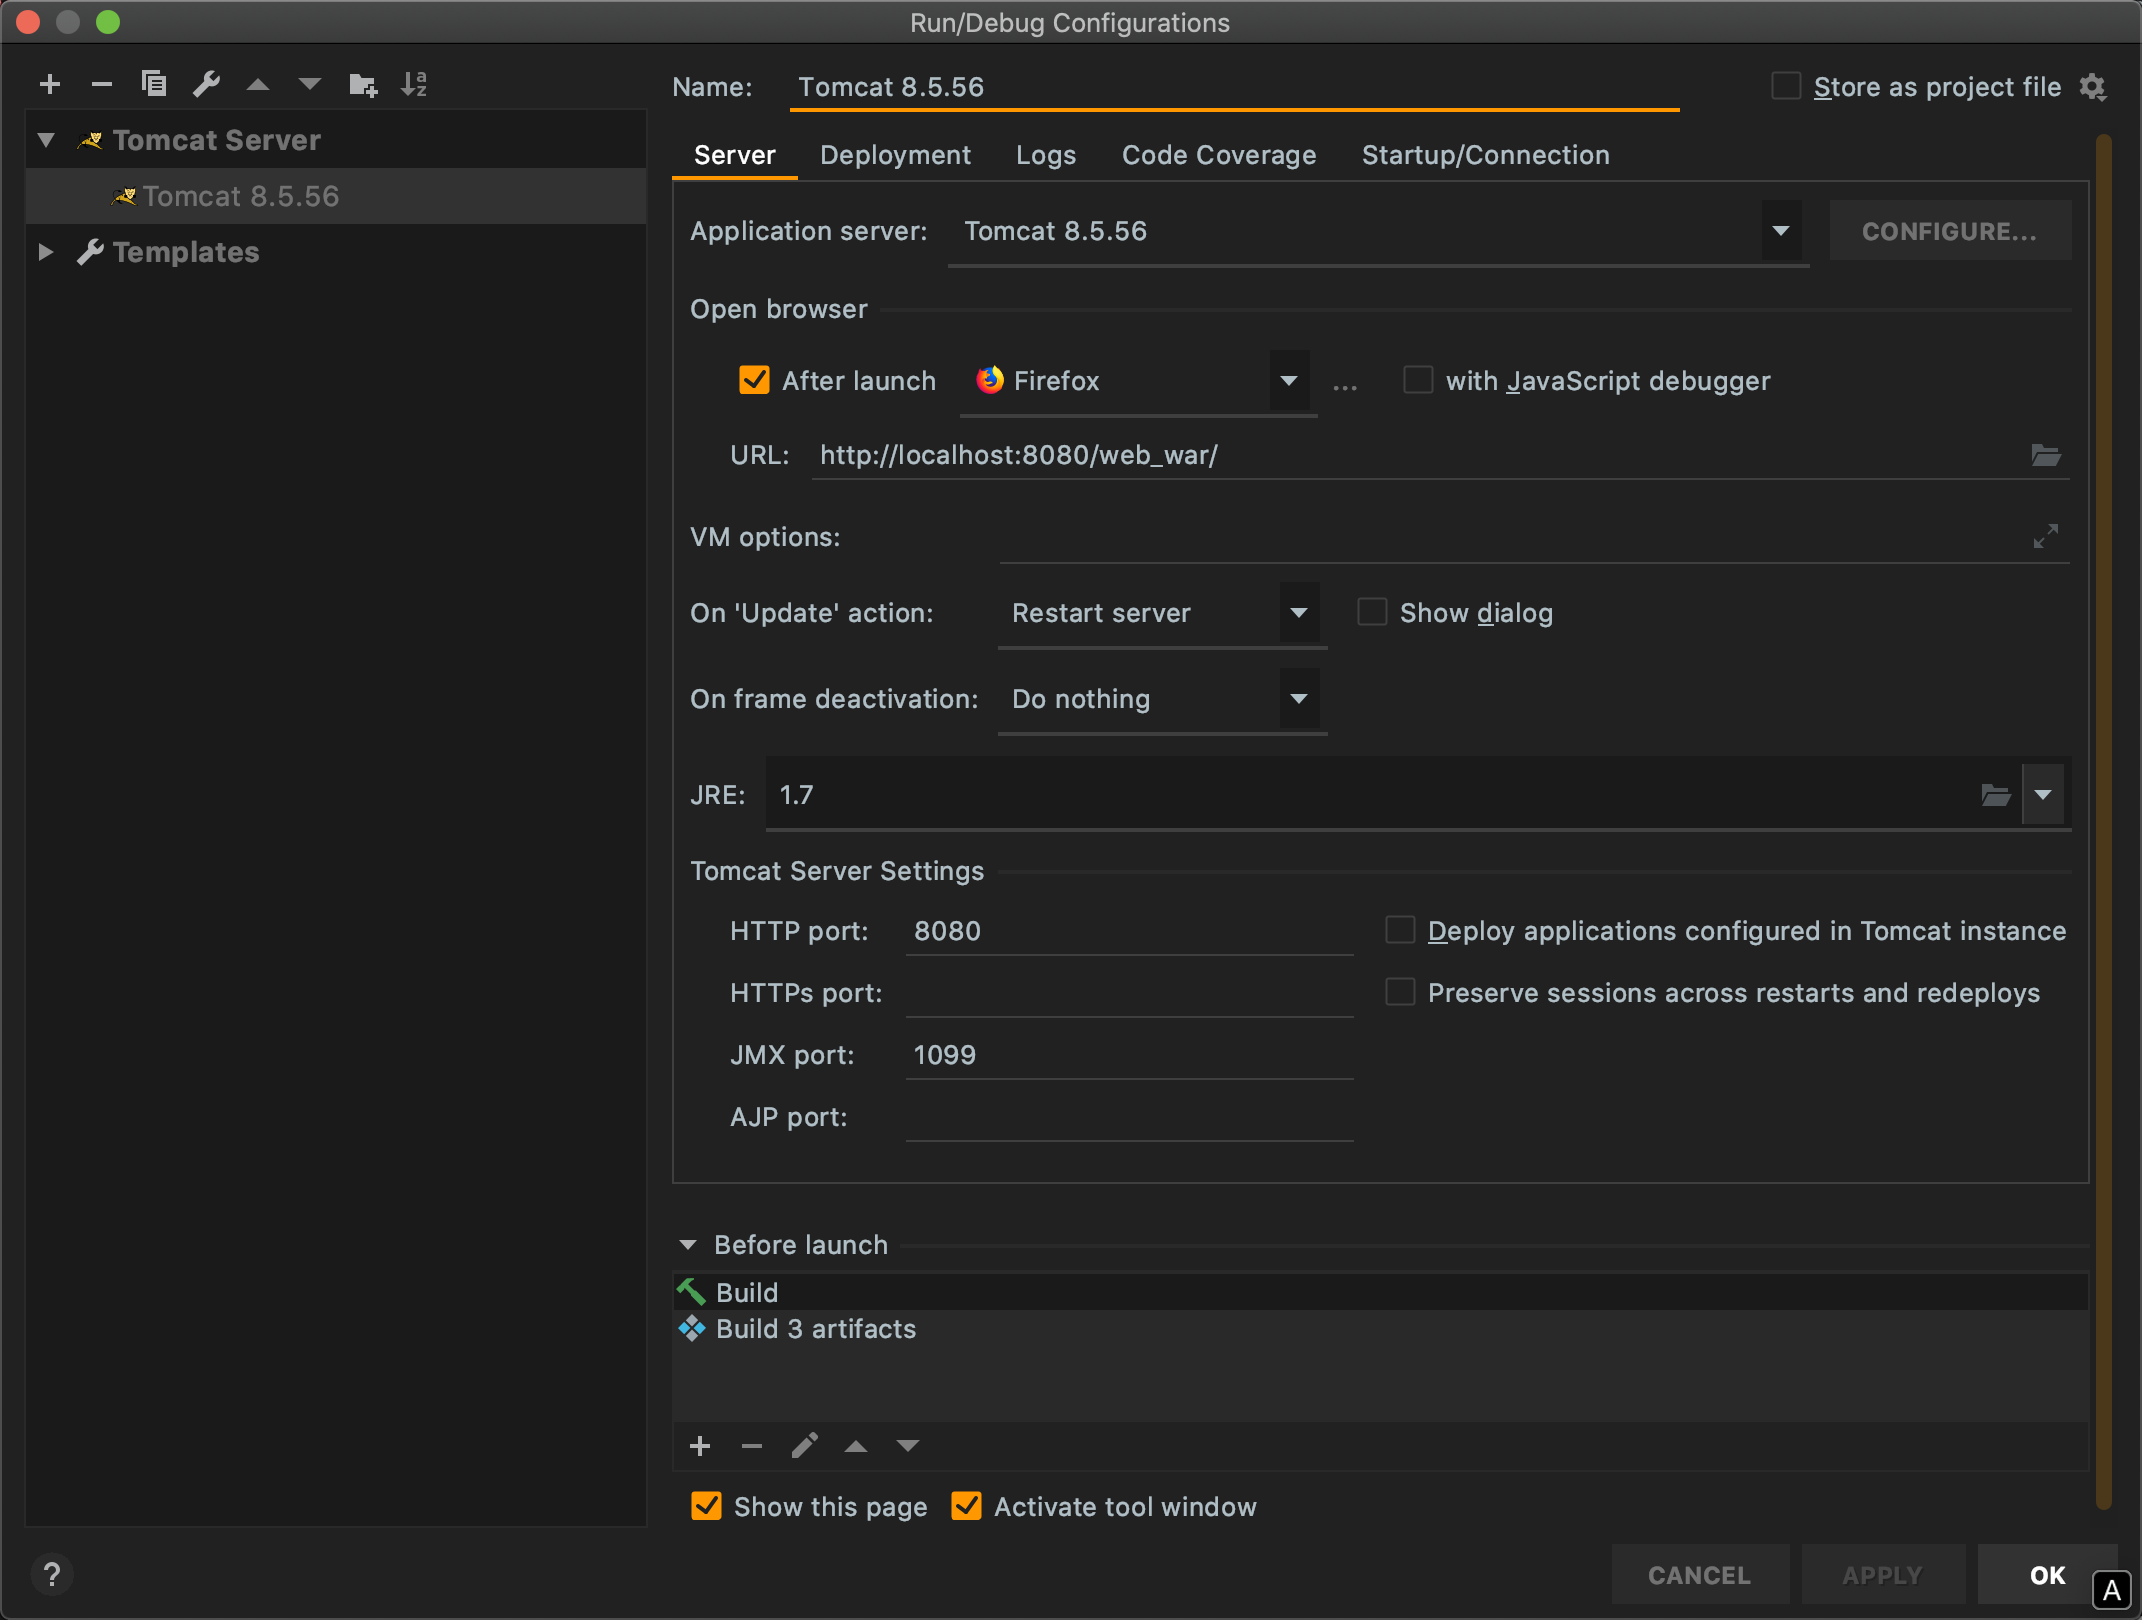Copy the selected configuration
This screenshot has width=2142, height=1620.
pyautogui.click(x=154, y=84)
